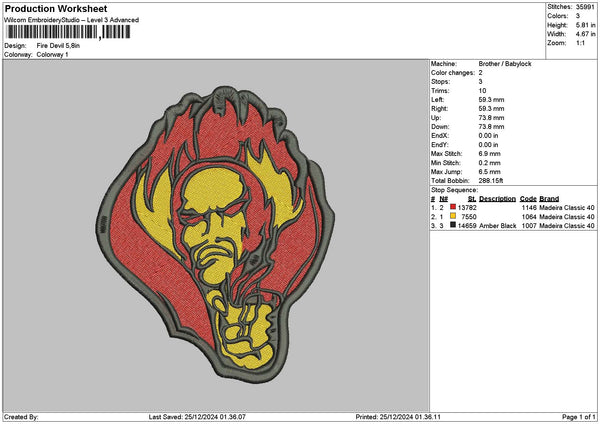Select the red thread color swatch
The height and width of the screenshot is (424, 600).
[453, 207]
